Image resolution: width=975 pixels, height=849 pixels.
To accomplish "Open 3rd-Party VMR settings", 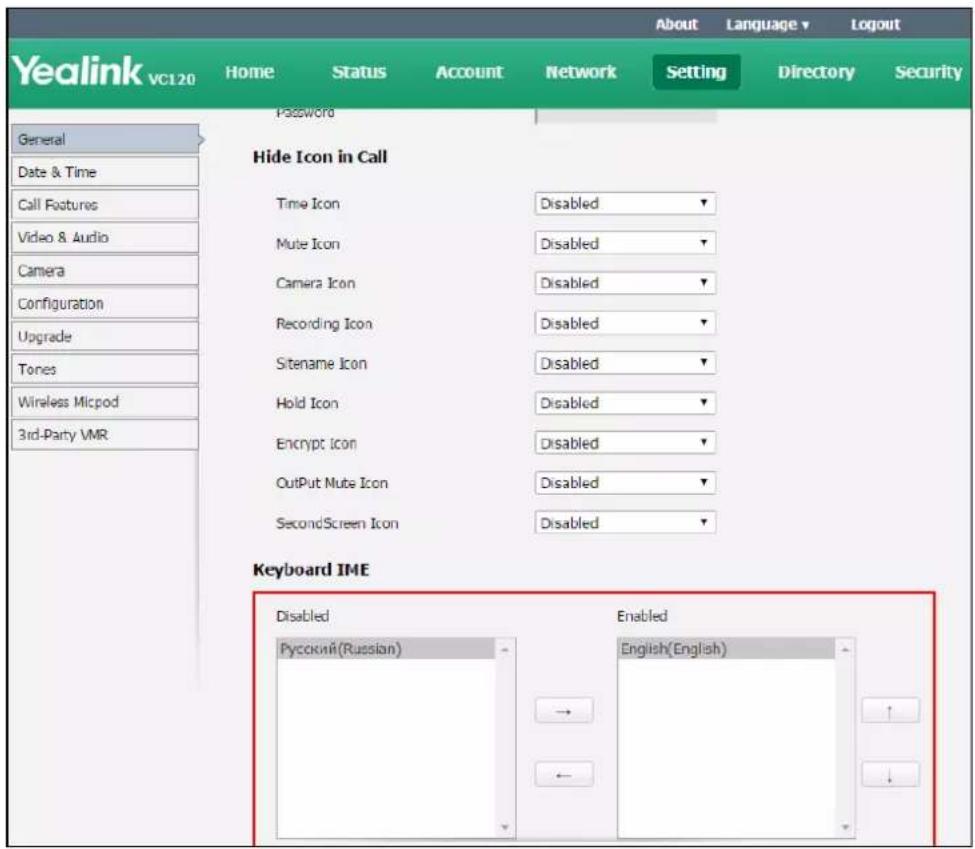I will tap(105, 435).
